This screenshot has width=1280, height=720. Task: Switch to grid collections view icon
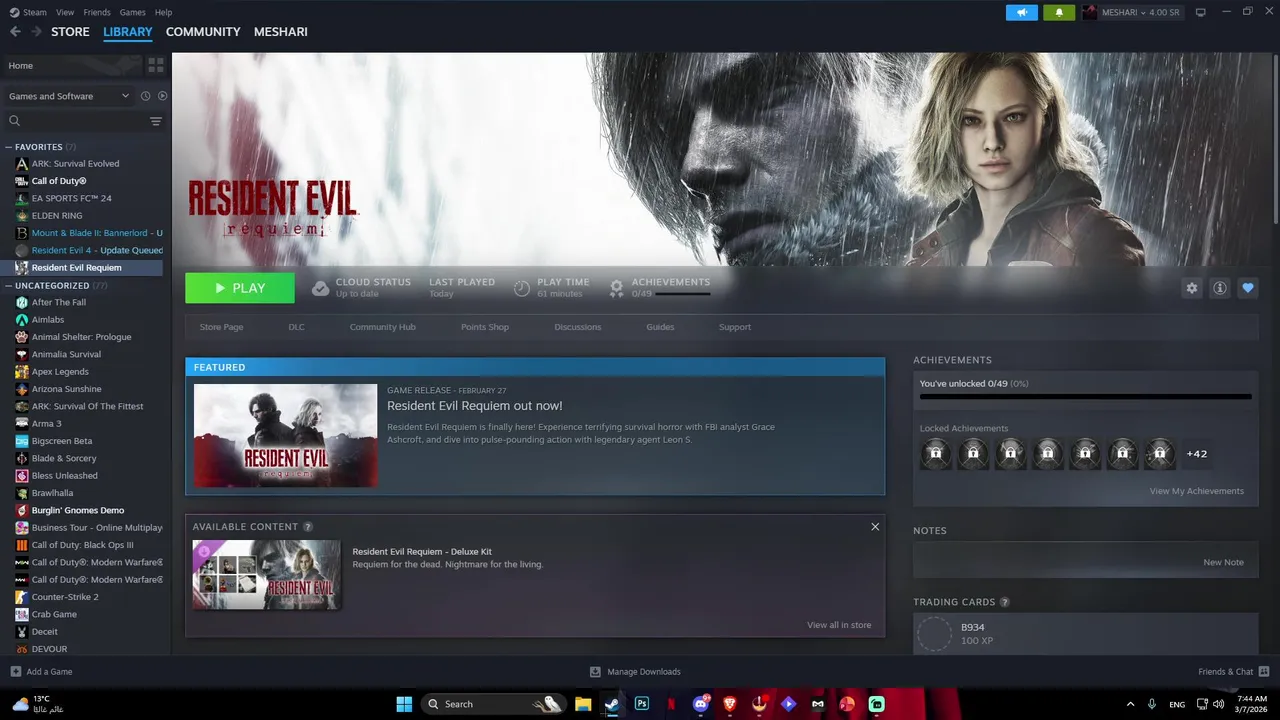pyautogui.click(x=155, y=65)
